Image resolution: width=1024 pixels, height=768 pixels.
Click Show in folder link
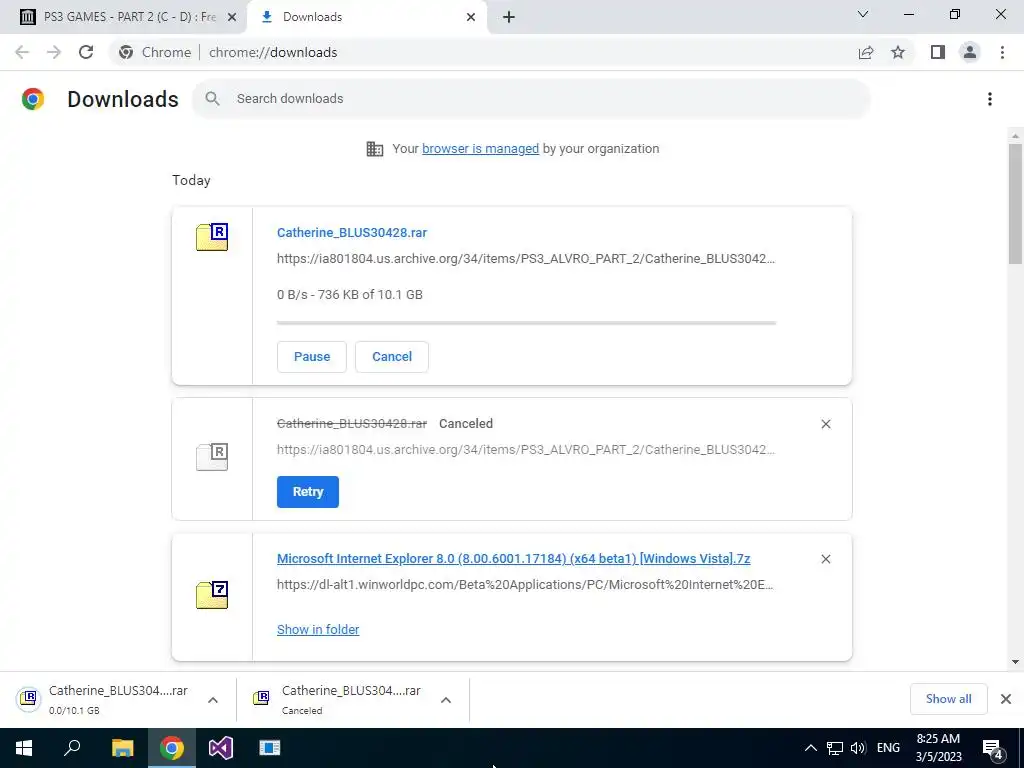pyautogui.click(x=318, y=630)
